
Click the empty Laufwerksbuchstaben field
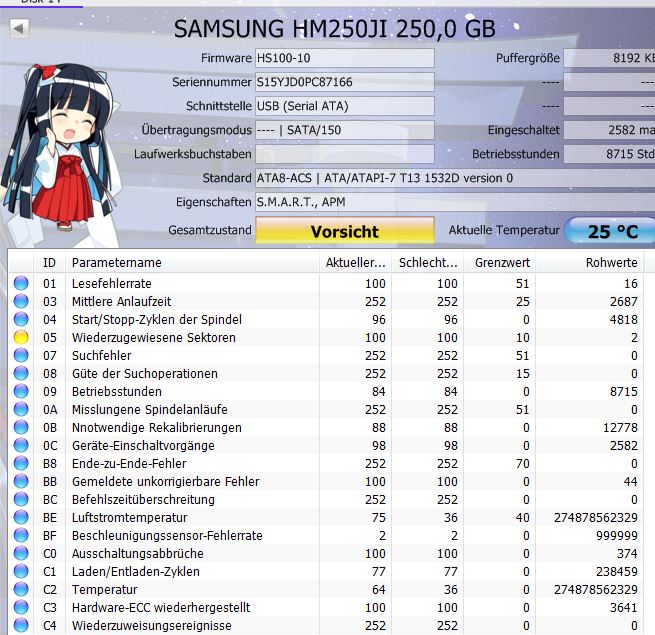(345, 154)
